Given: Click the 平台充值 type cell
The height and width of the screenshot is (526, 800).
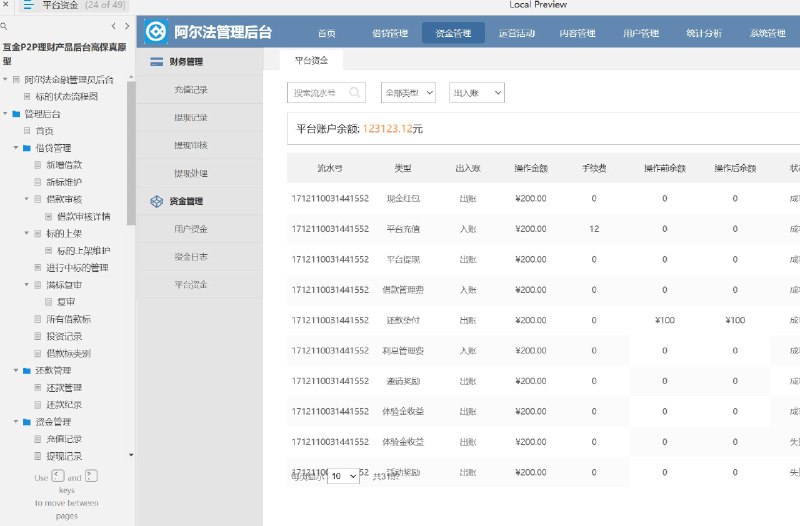Looking at the screenshot, I should tap(403, 229).
